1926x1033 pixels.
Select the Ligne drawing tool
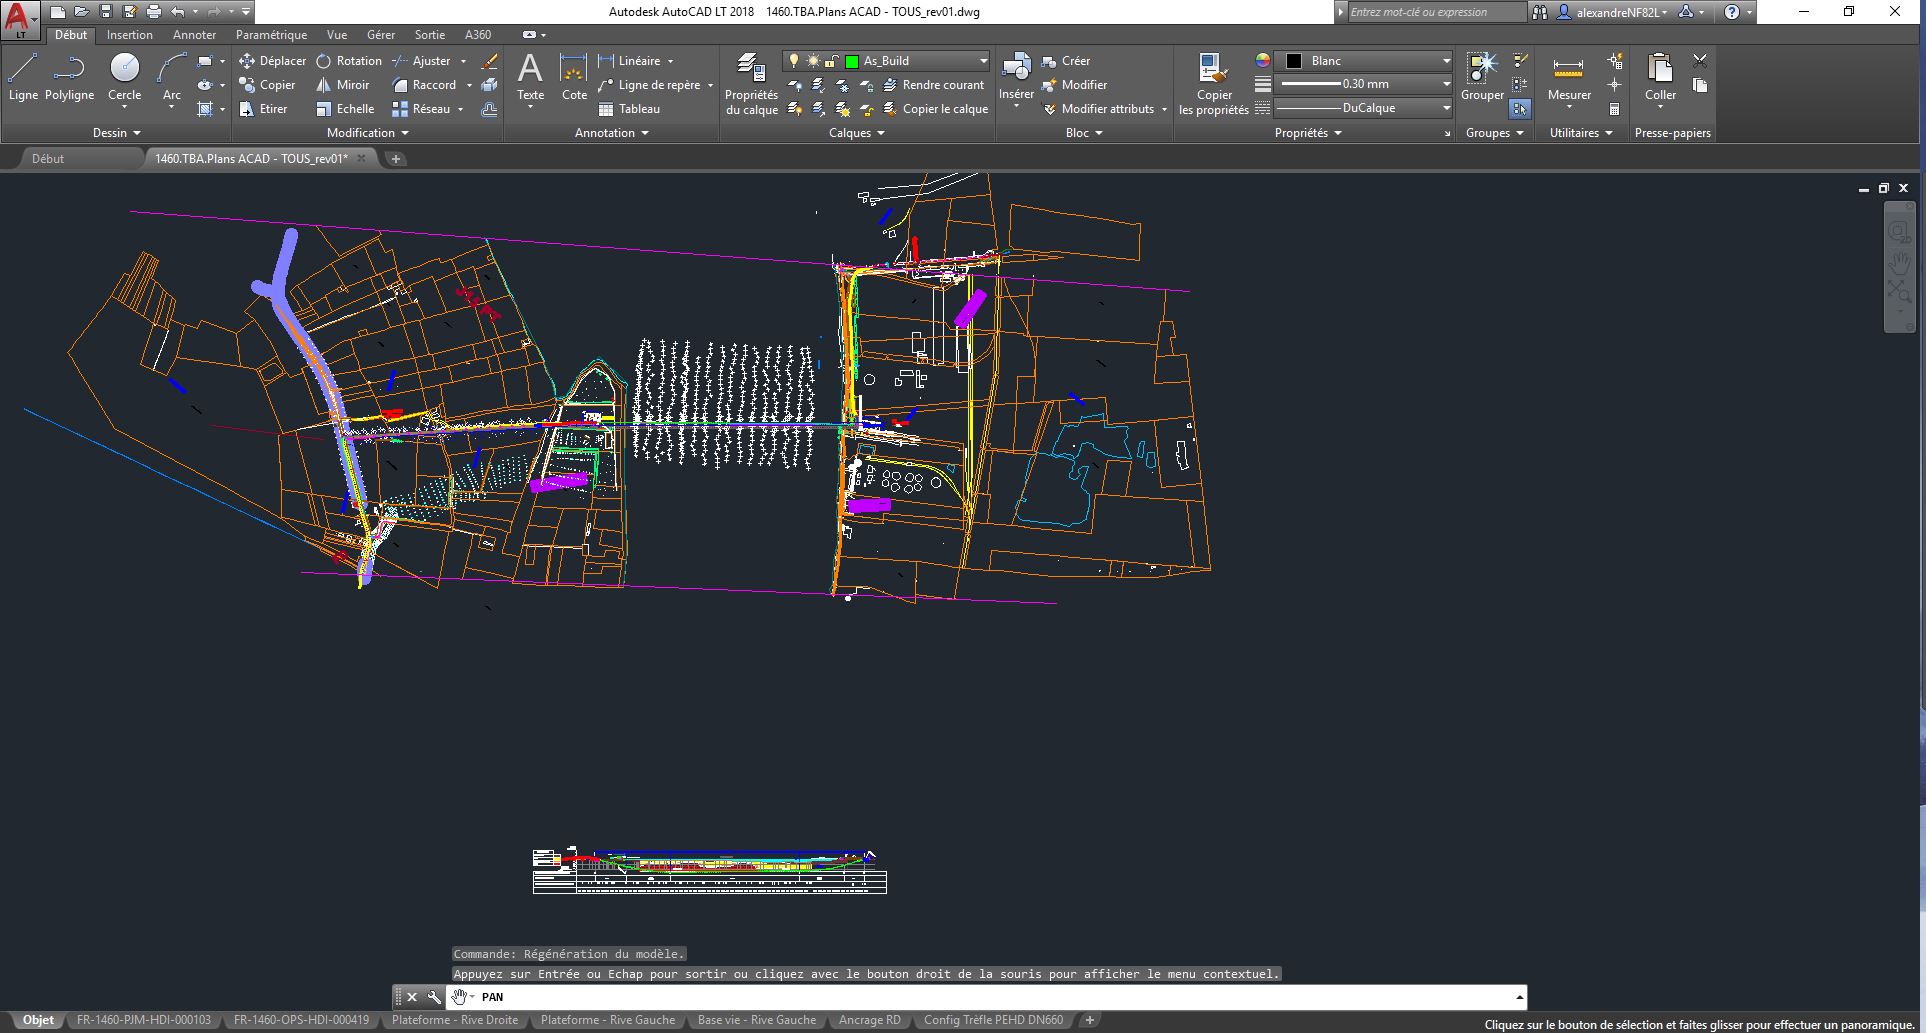click(x=23, y=77)
